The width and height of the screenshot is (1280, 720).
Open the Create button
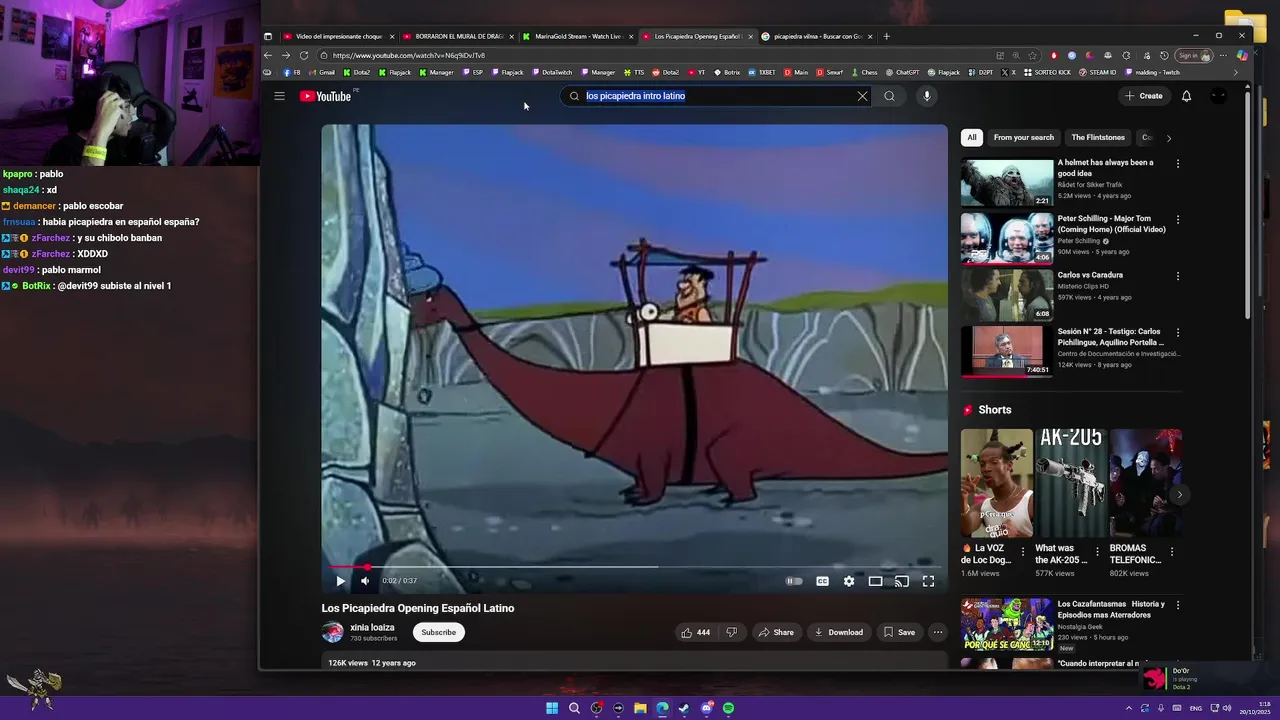click(x=1143, y=96)
